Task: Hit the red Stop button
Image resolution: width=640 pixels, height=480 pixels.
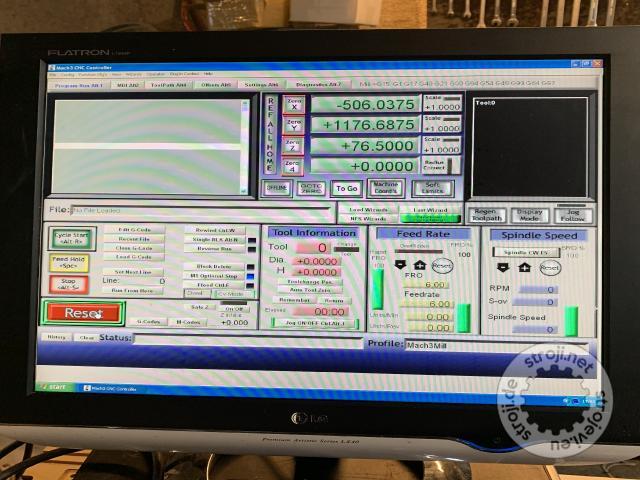Action: (69, 284)
